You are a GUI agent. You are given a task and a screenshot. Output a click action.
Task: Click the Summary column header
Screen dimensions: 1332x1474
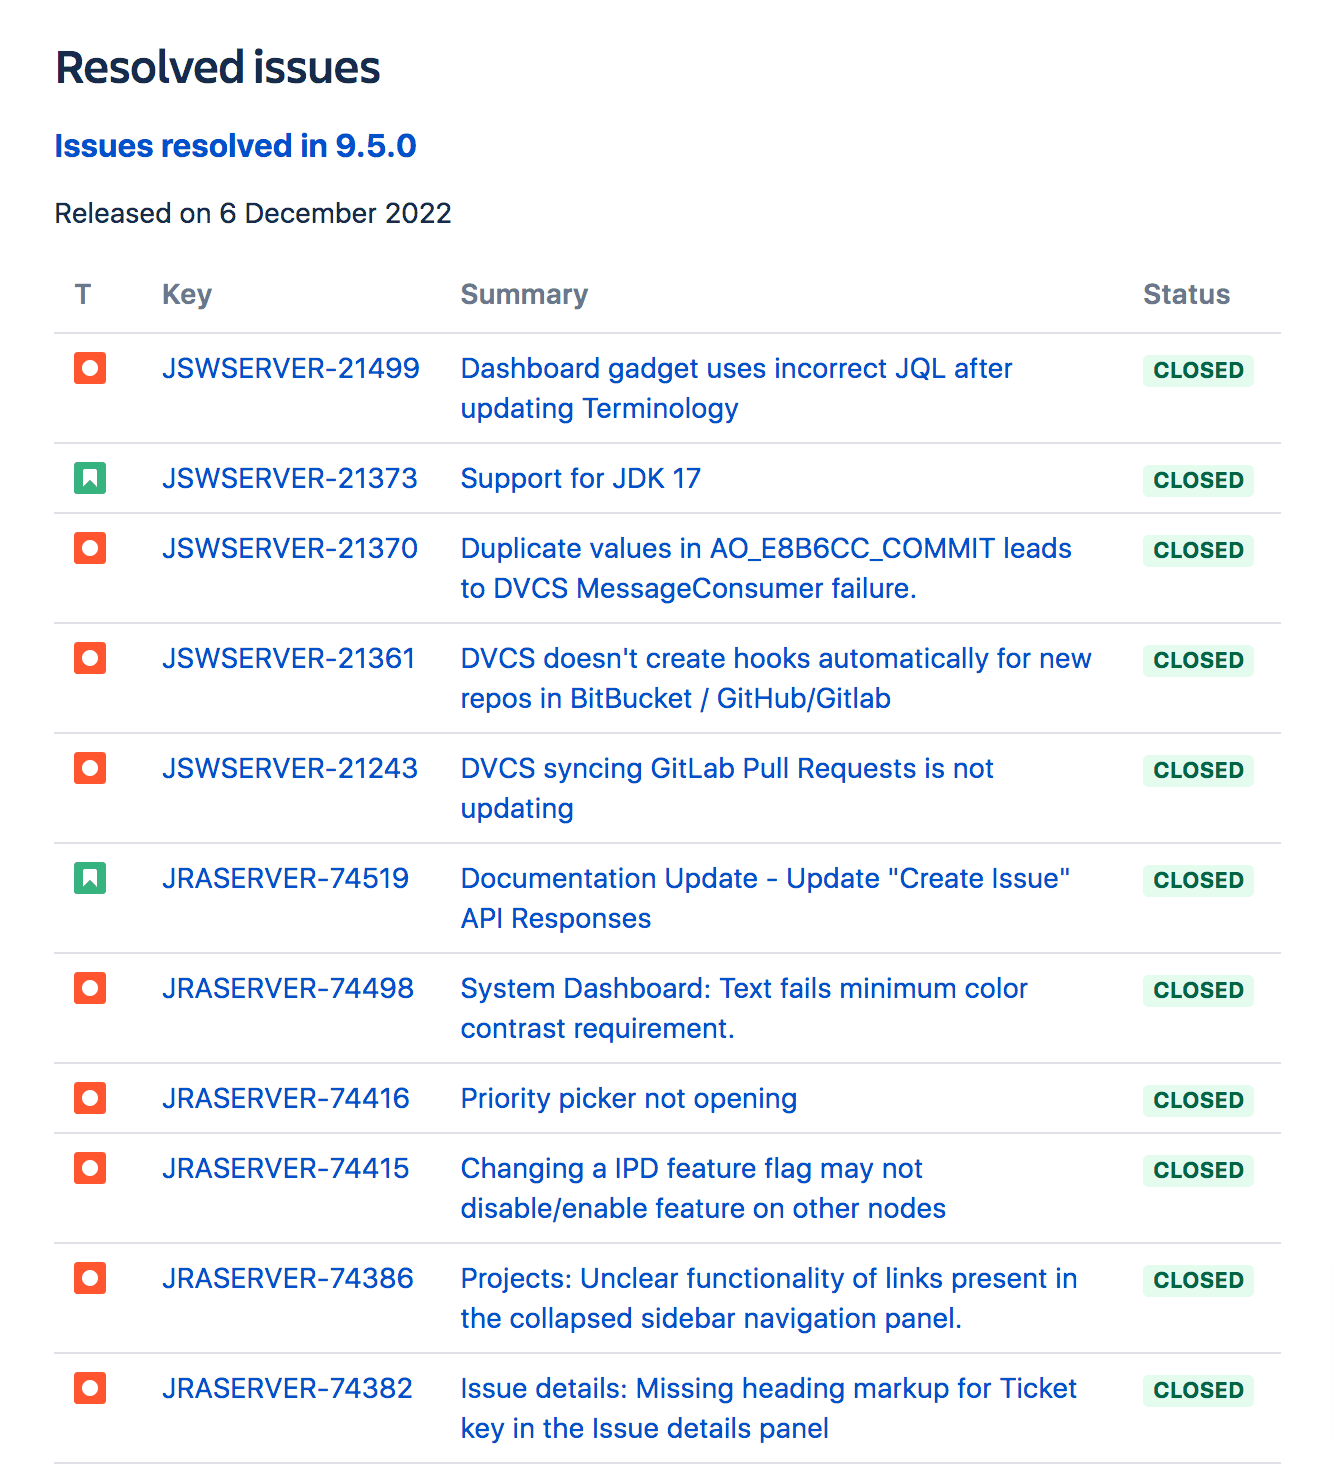[524, 295]
